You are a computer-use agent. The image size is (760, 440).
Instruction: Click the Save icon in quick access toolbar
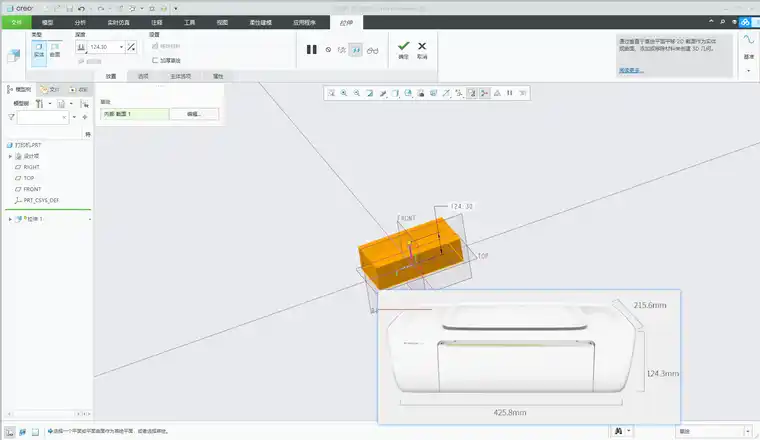pyautogui.click(x=69, y=8)
